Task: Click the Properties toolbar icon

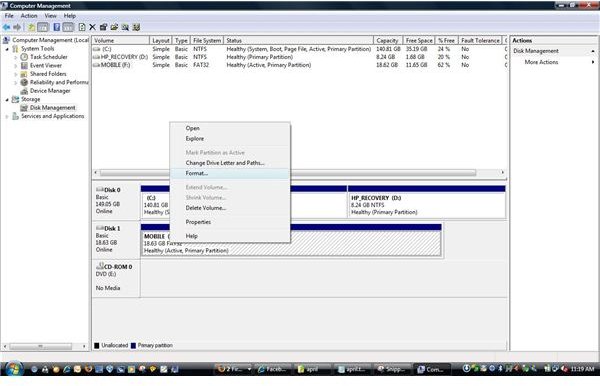Action: tap(103, 27)
